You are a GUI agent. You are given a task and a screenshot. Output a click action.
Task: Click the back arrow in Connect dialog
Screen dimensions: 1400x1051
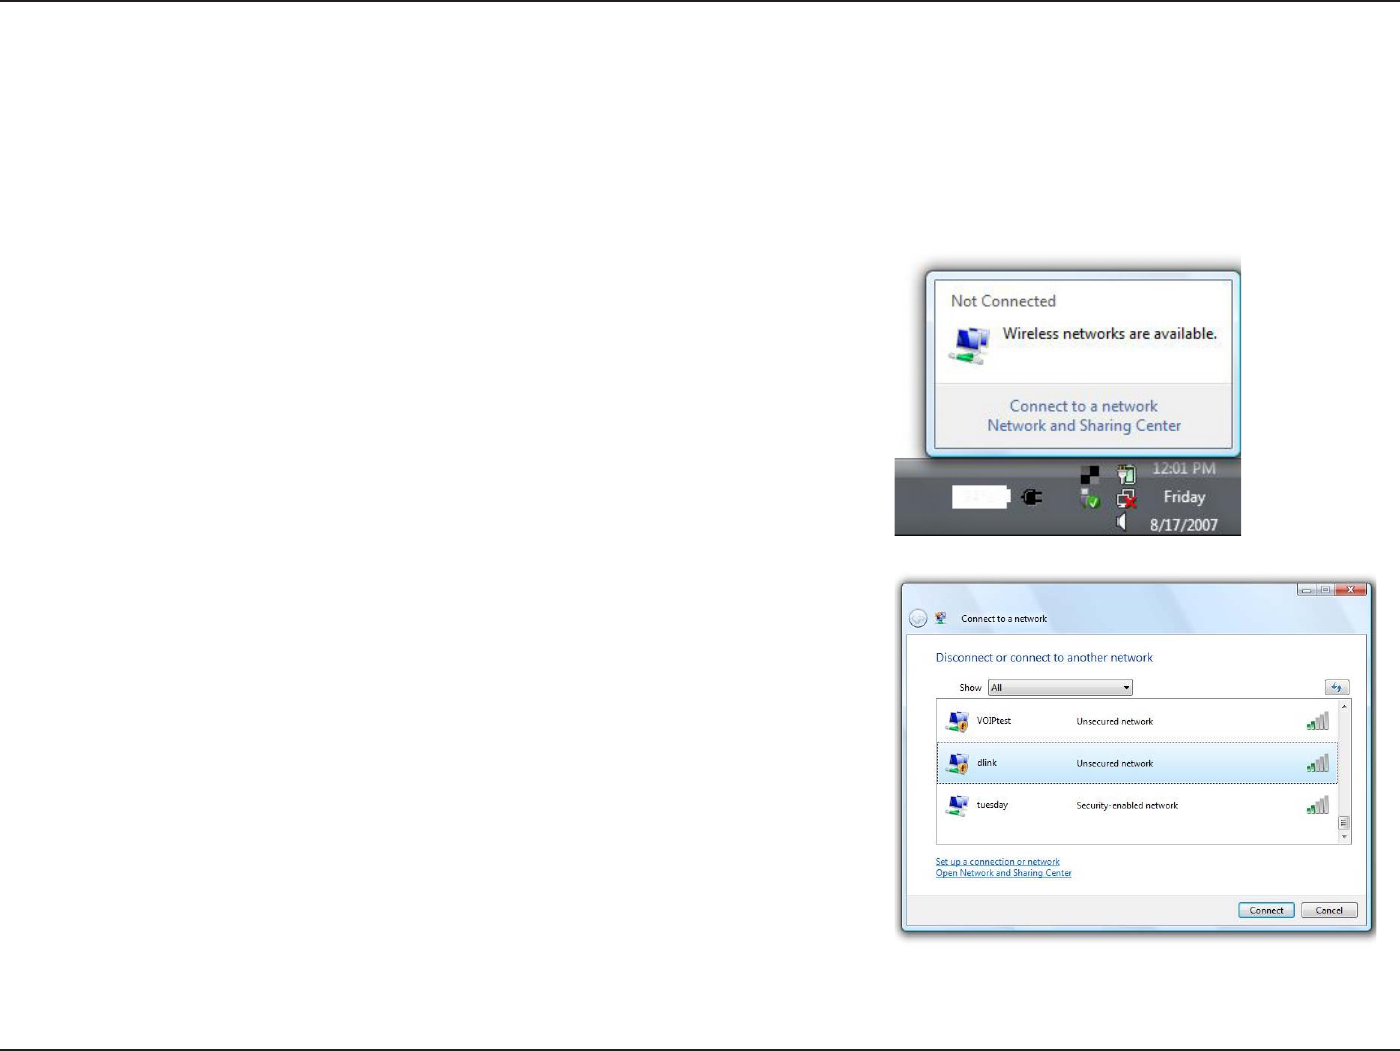[x=918, y=619]
